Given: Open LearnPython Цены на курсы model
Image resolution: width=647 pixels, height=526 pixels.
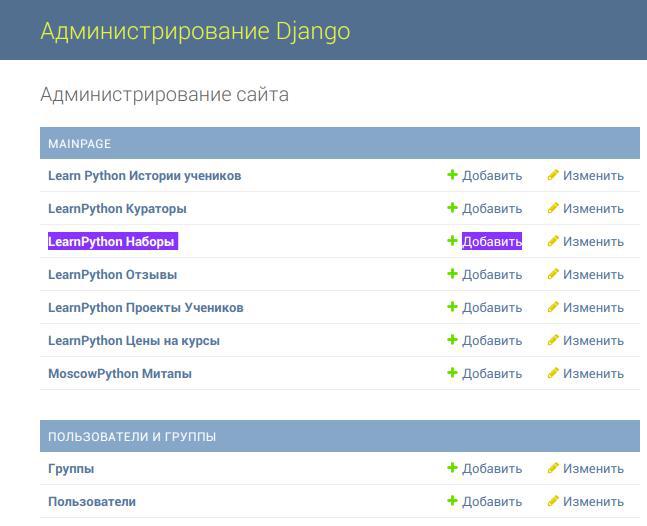Looking at the screenshot, I should click(x=134, y=341).
